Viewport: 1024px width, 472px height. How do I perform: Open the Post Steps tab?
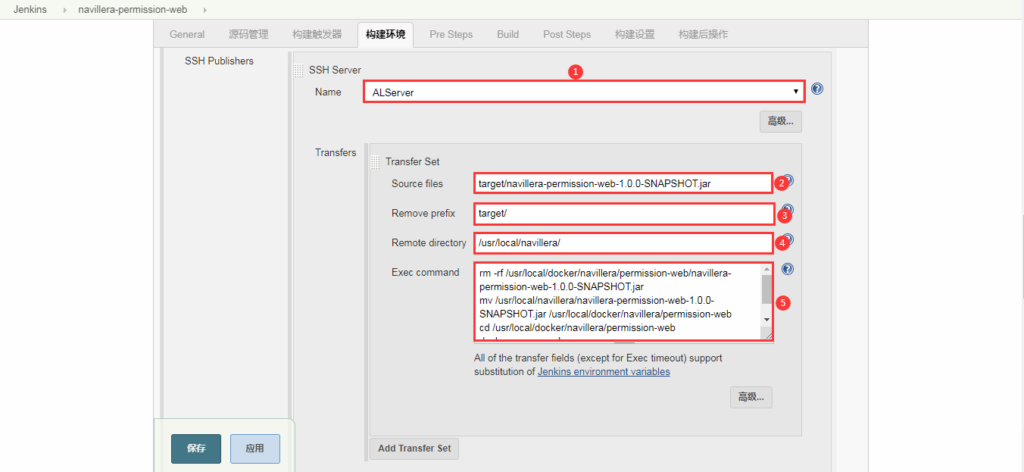pos(567,34)
